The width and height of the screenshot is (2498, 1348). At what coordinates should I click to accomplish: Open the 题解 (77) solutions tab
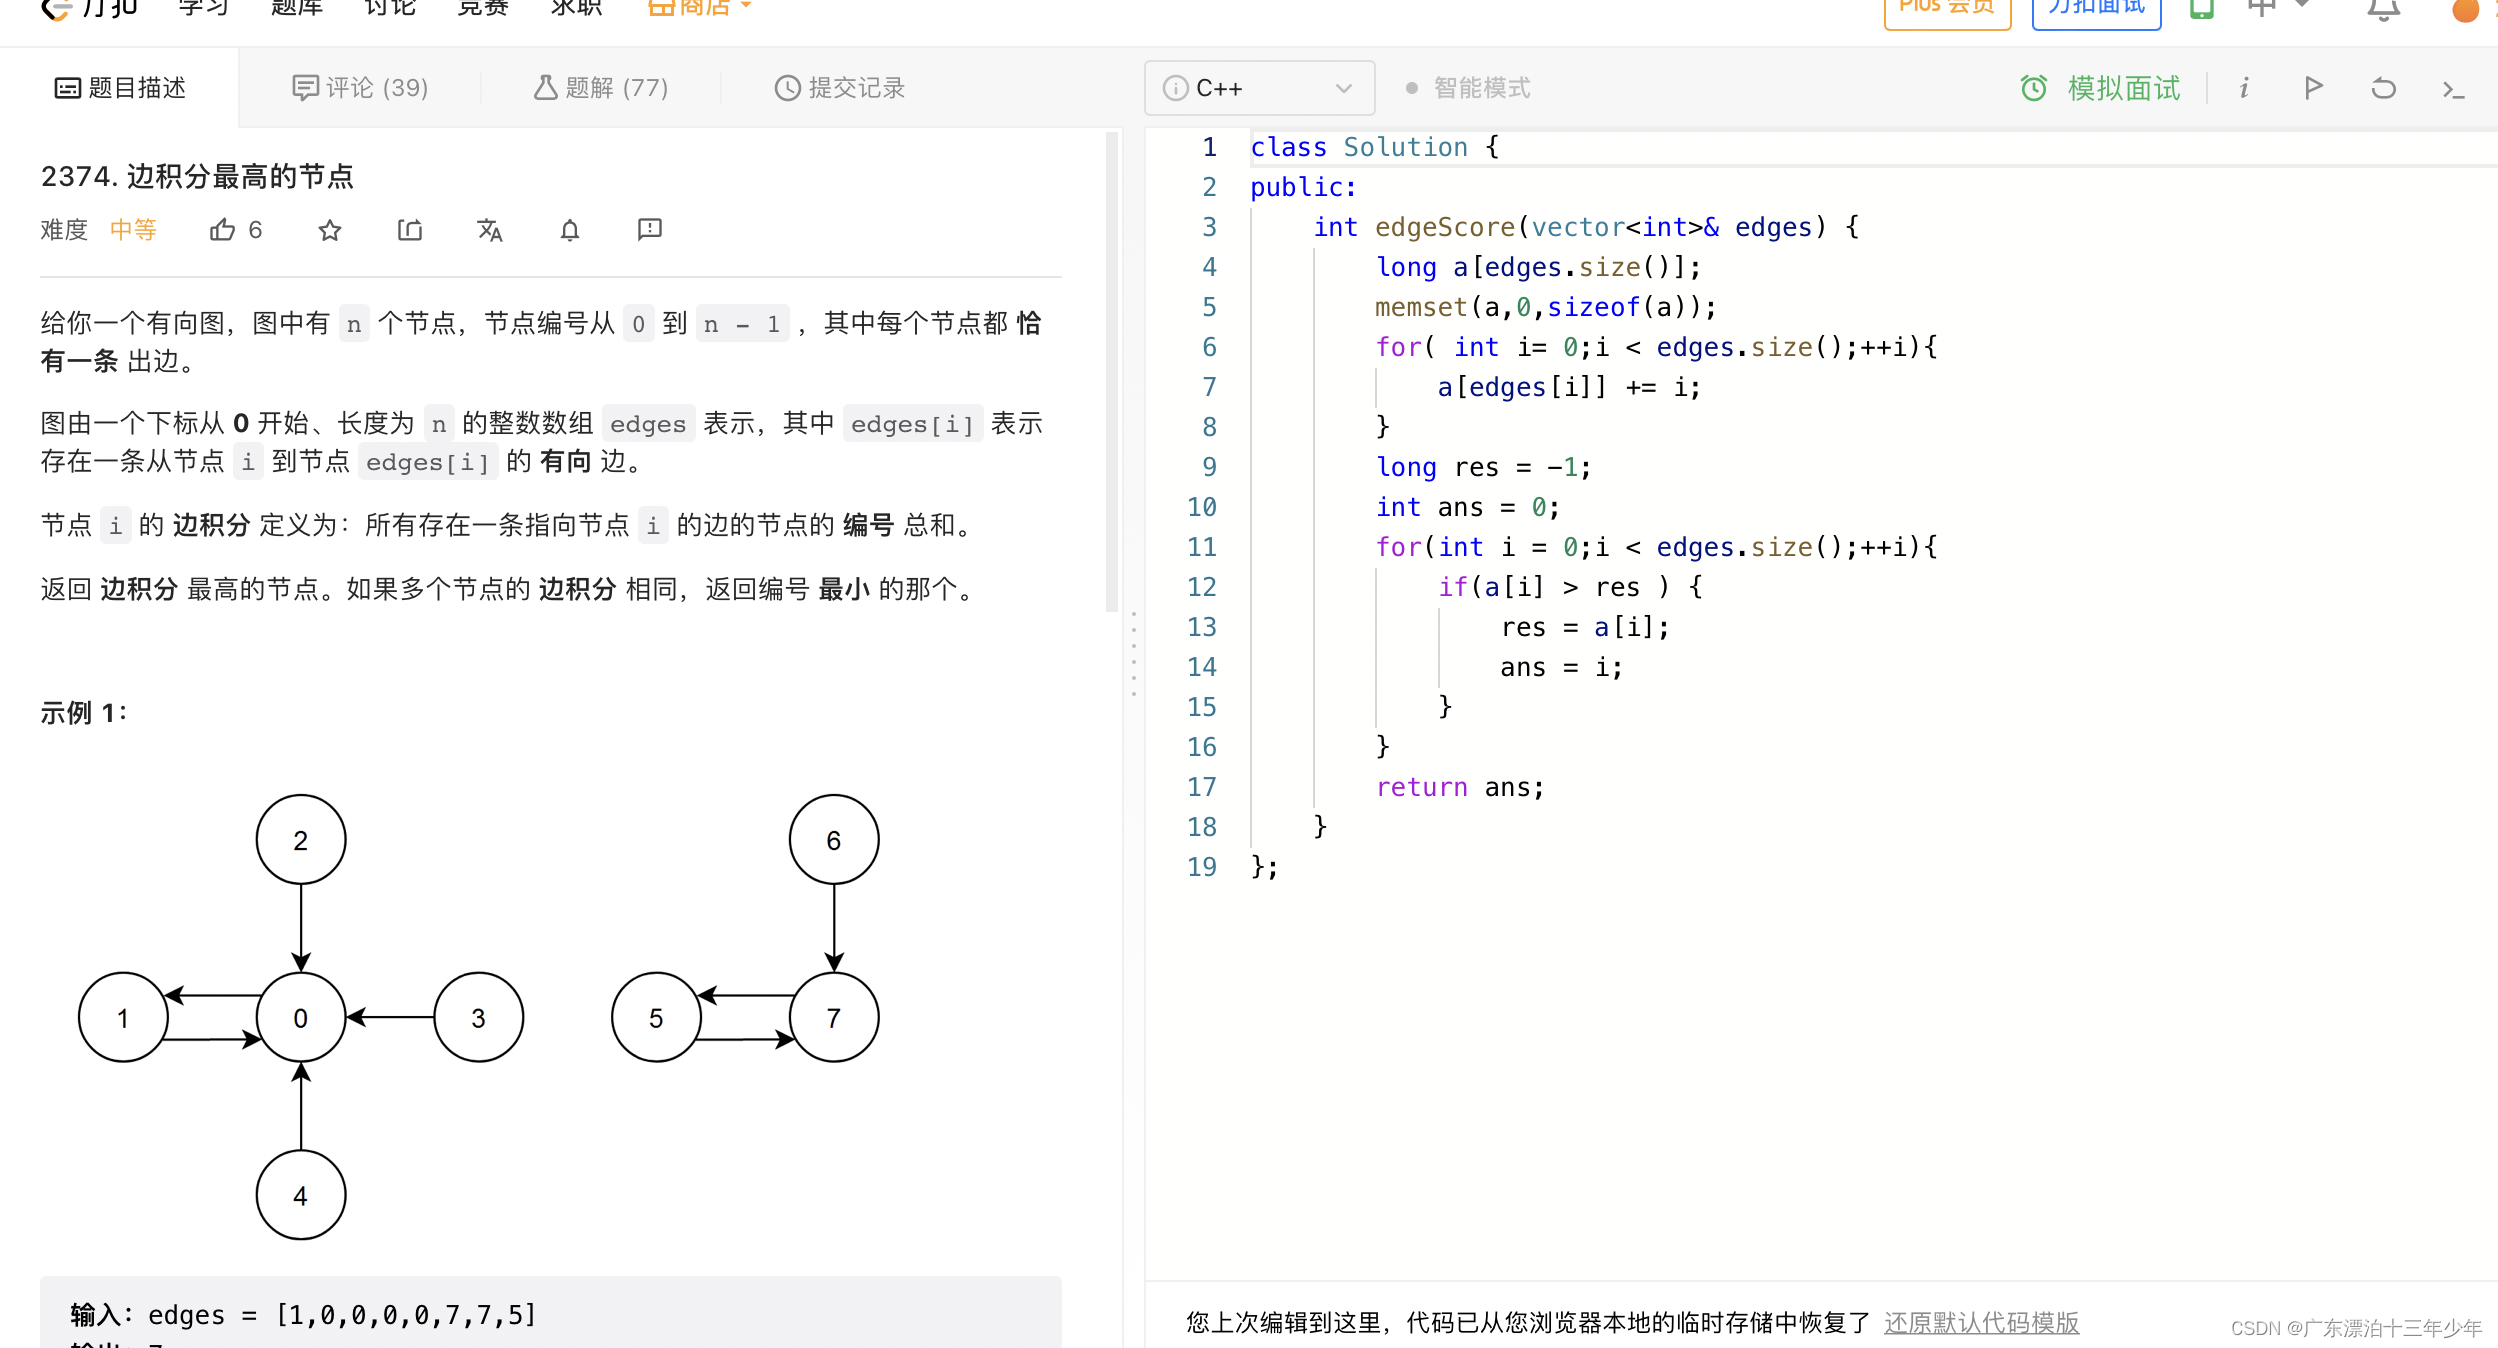tap(601, 88)
